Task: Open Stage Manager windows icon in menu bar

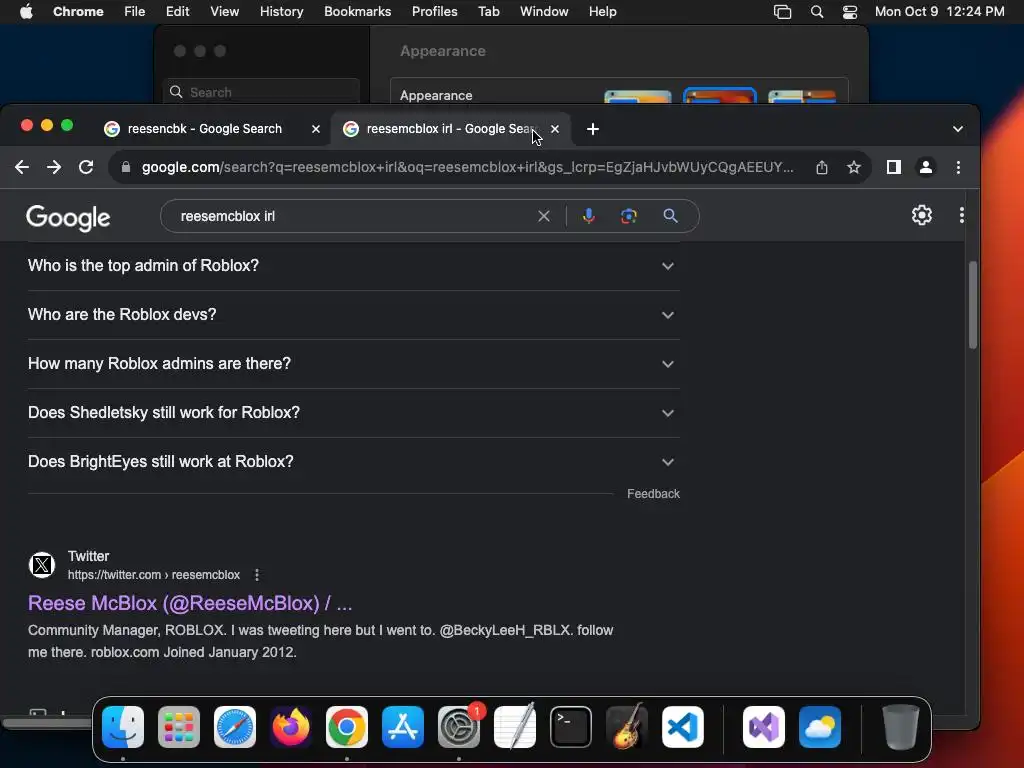Action: (782, 12)
